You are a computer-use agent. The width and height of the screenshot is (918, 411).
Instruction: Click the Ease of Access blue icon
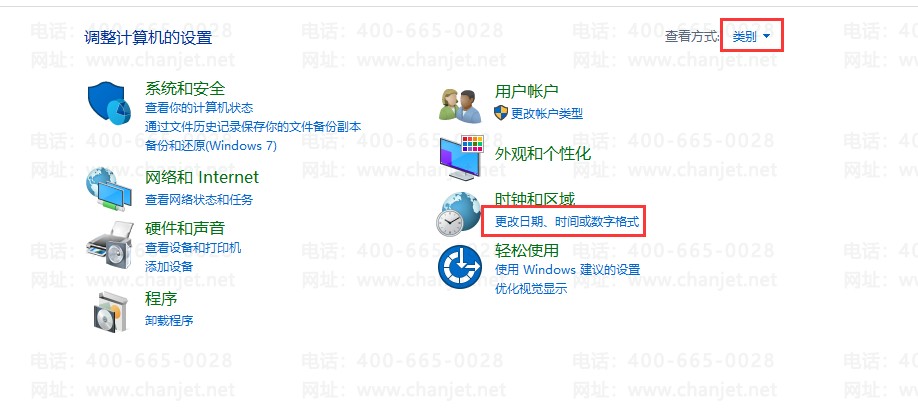coord(460,267)
